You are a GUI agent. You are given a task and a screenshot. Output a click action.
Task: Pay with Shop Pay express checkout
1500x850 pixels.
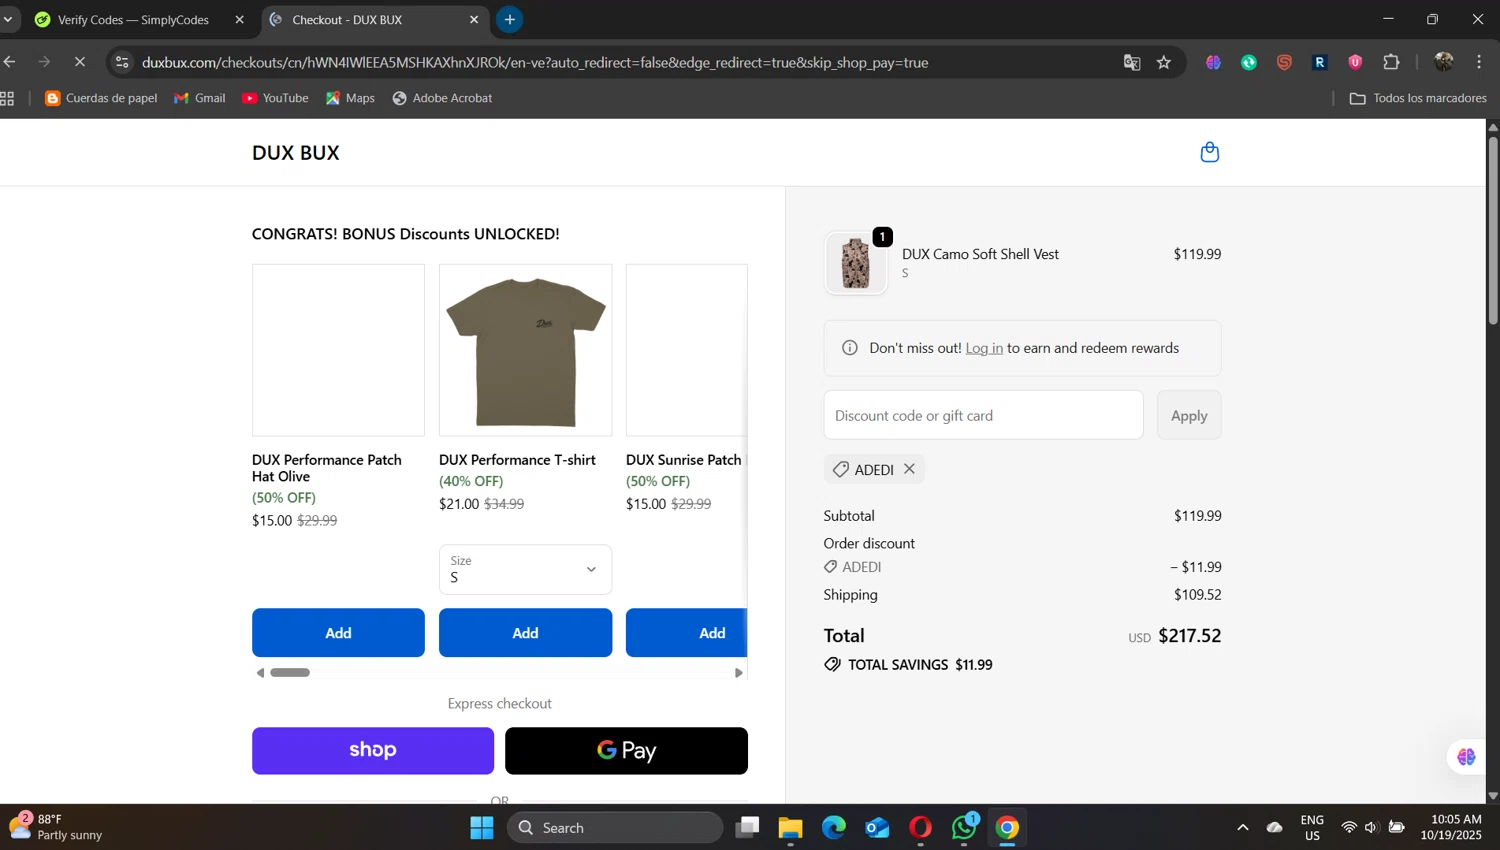click(x=373, y=751)
